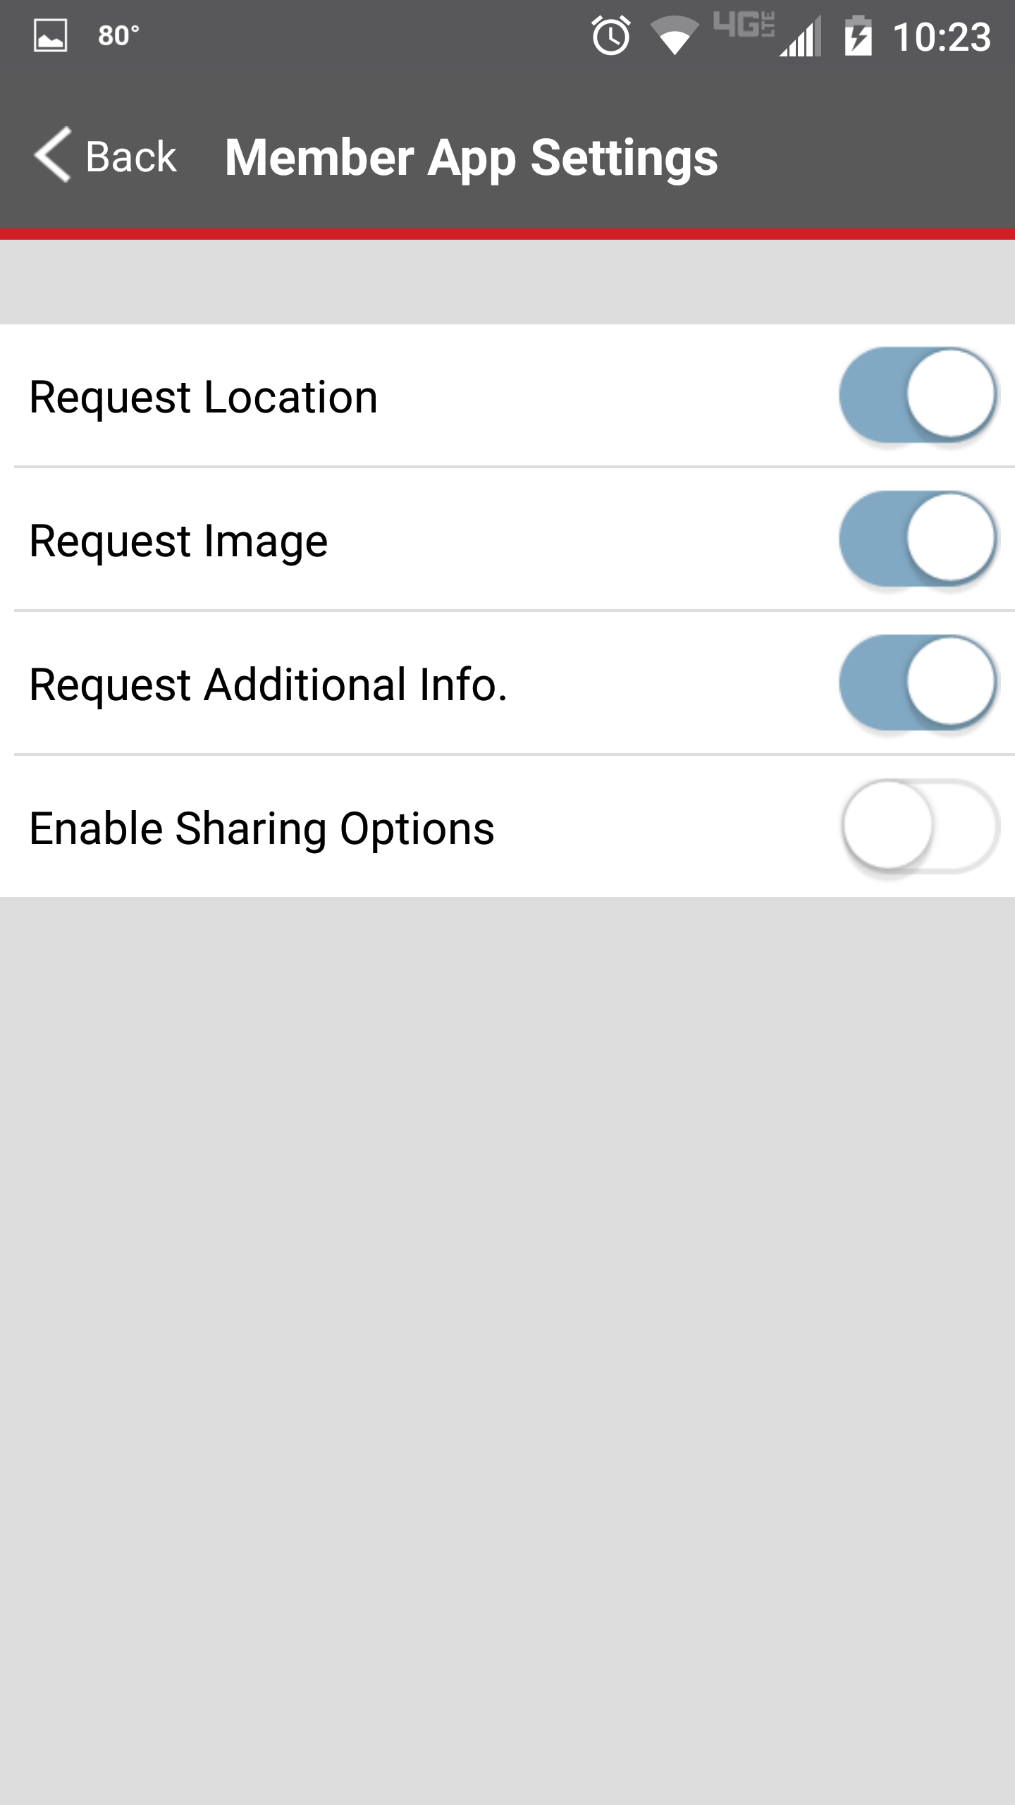Tap the cellular signal bars icon
This screenshot has width=1015, height=1805.
[801, 38]
